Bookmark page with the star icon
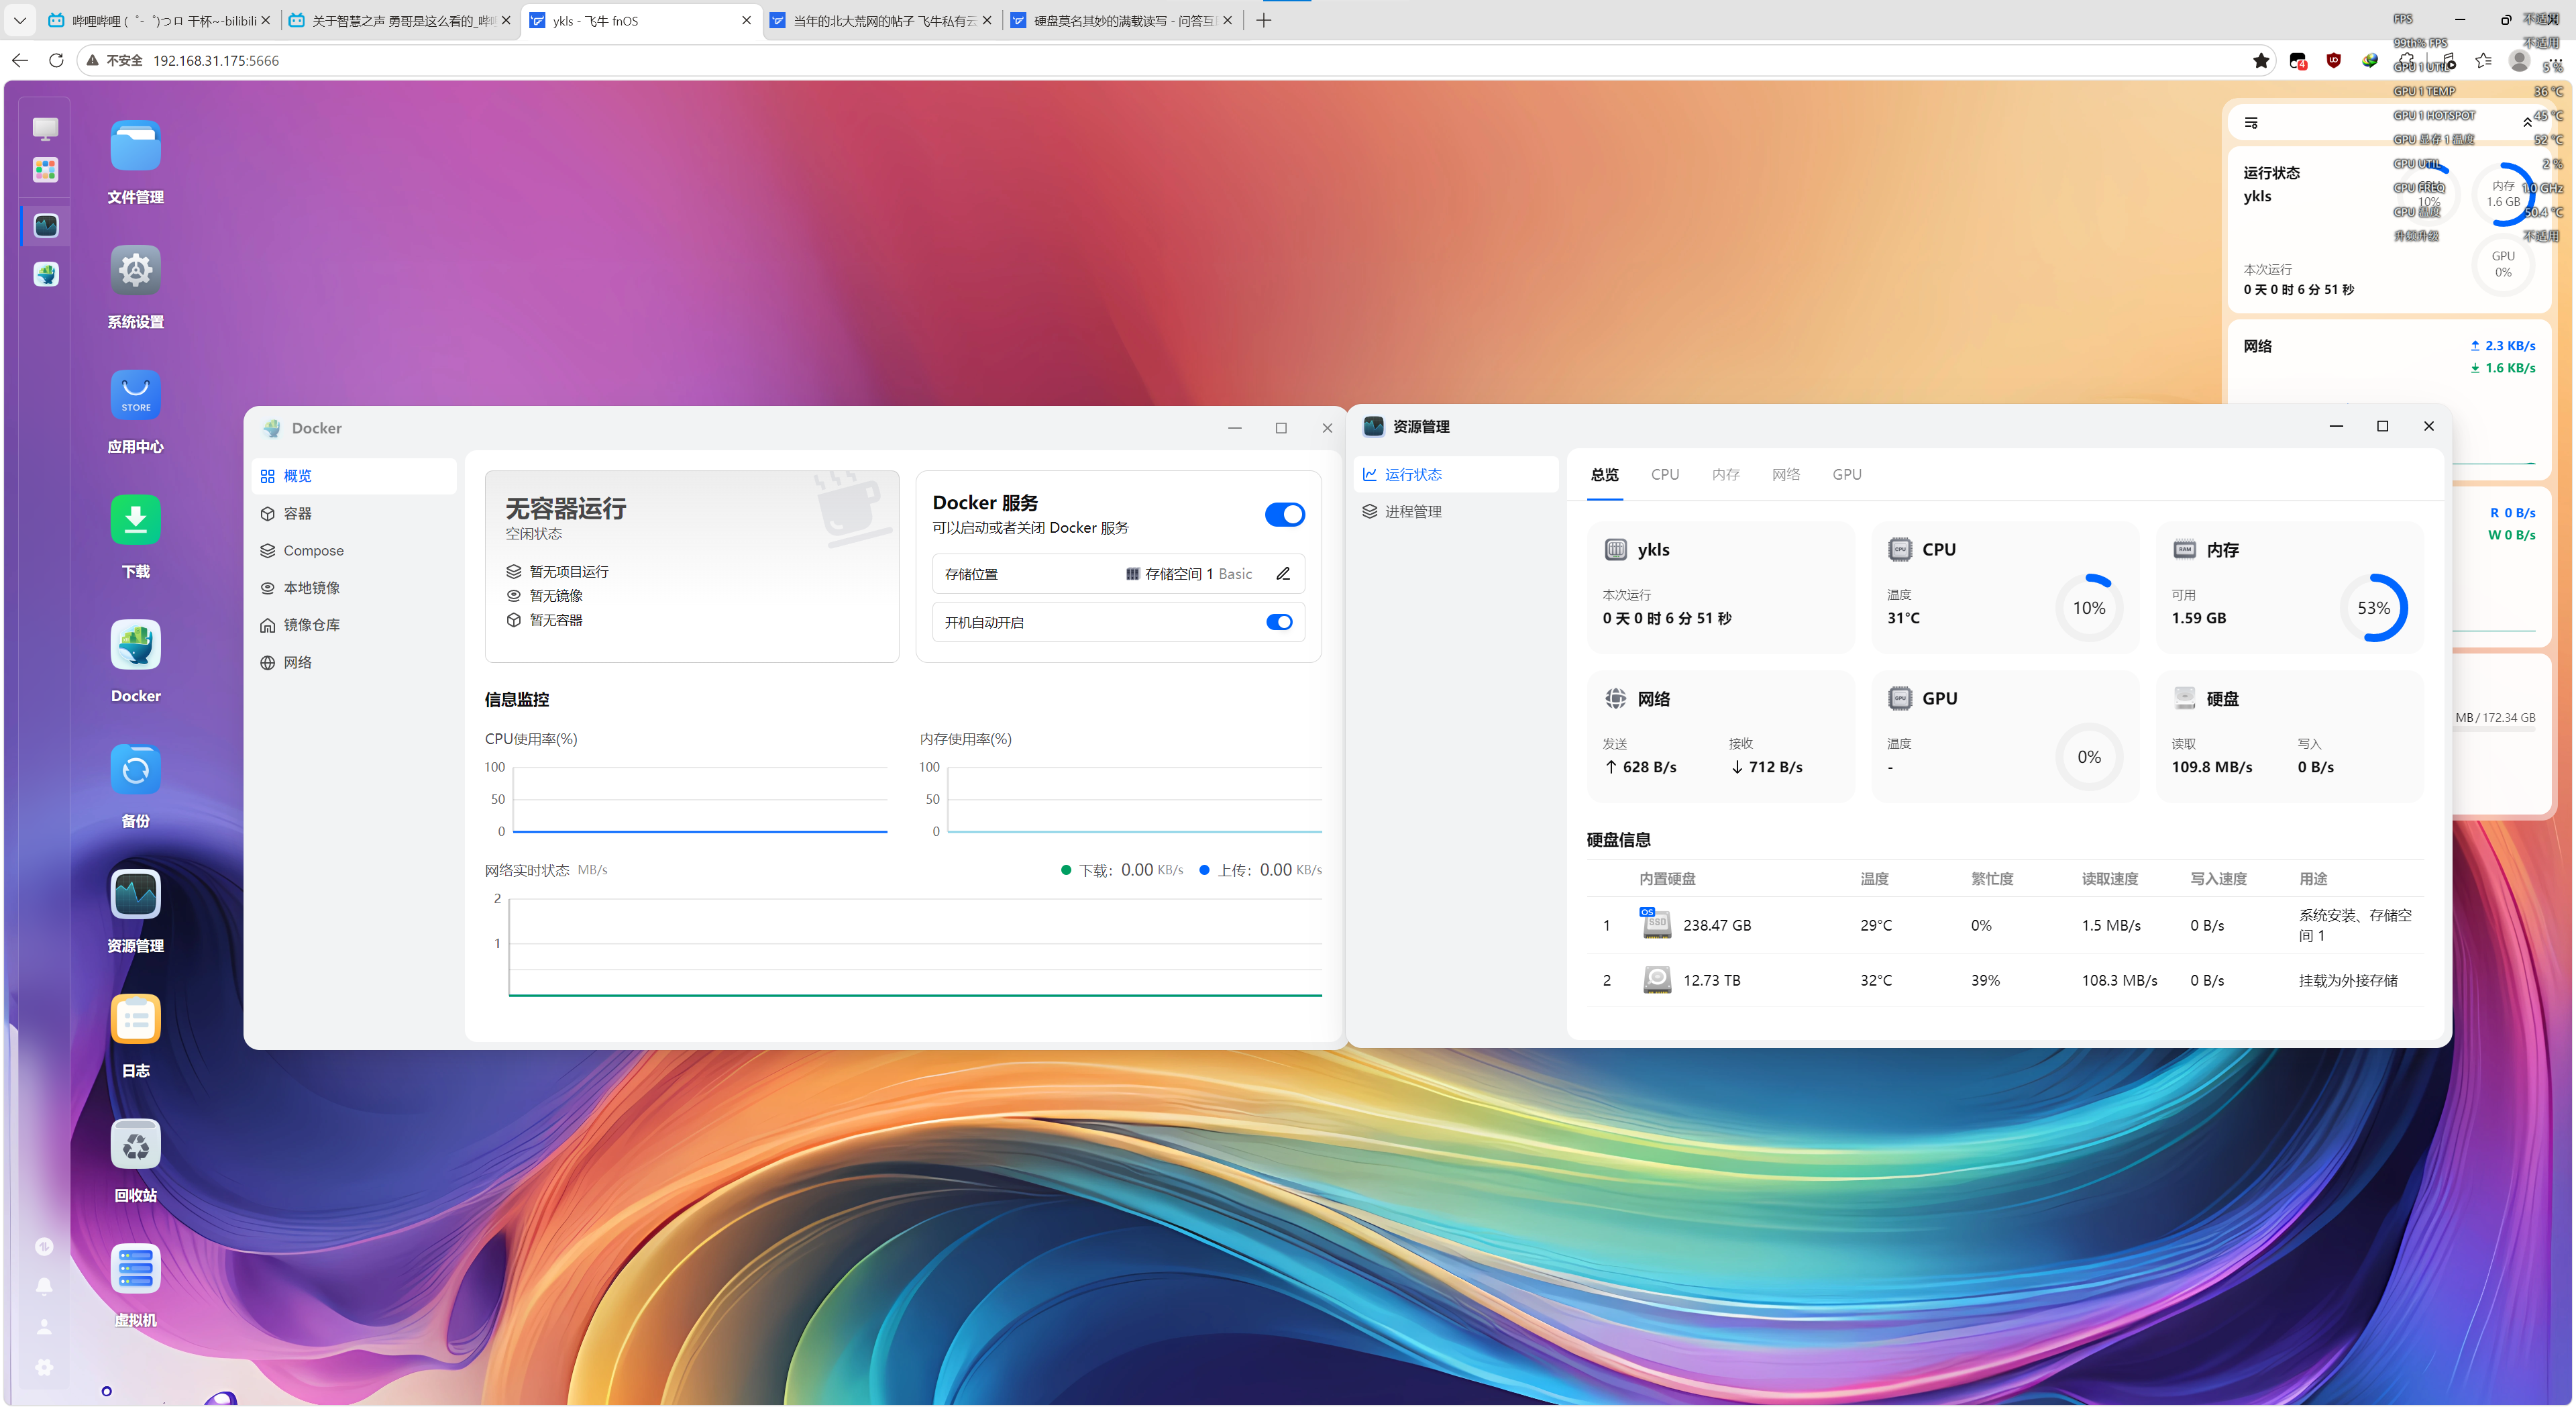The image size is (2576, 1409). [x=2261, y=61]
